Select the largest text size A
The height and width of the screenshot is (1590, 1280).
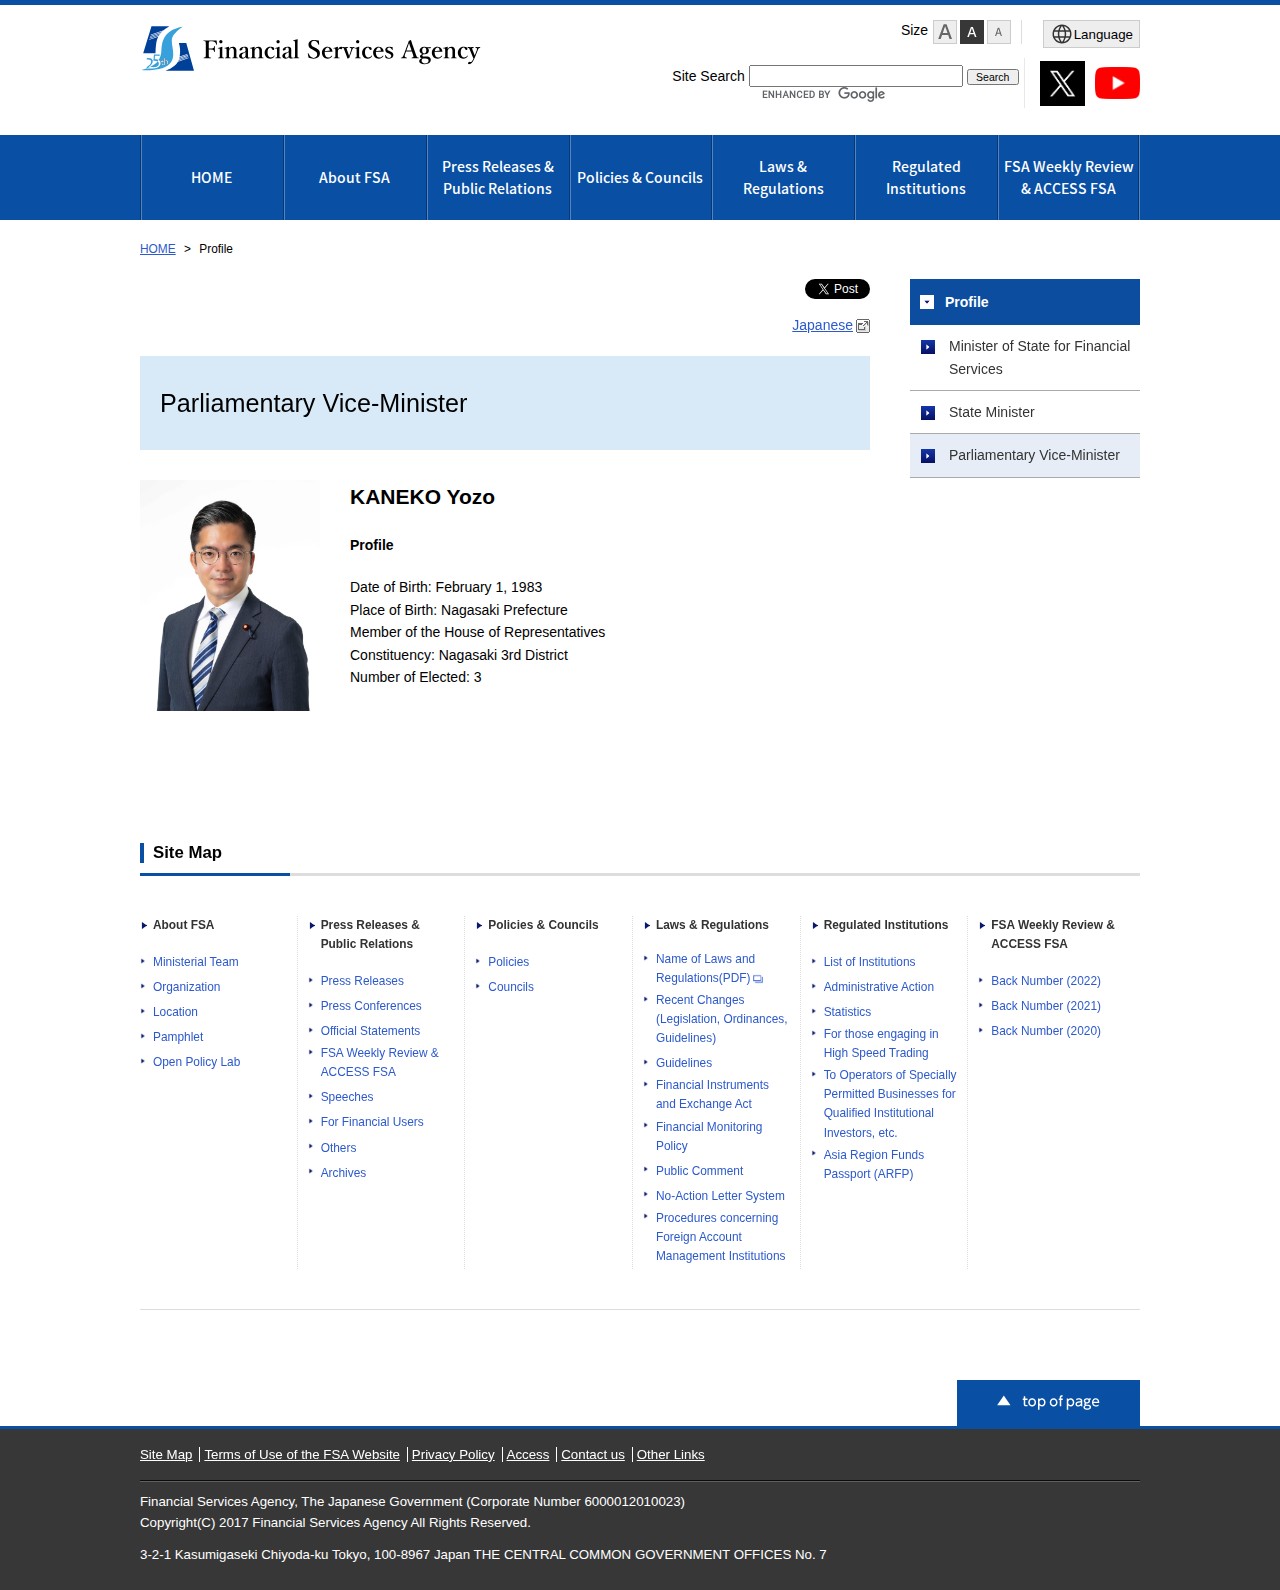944,32
